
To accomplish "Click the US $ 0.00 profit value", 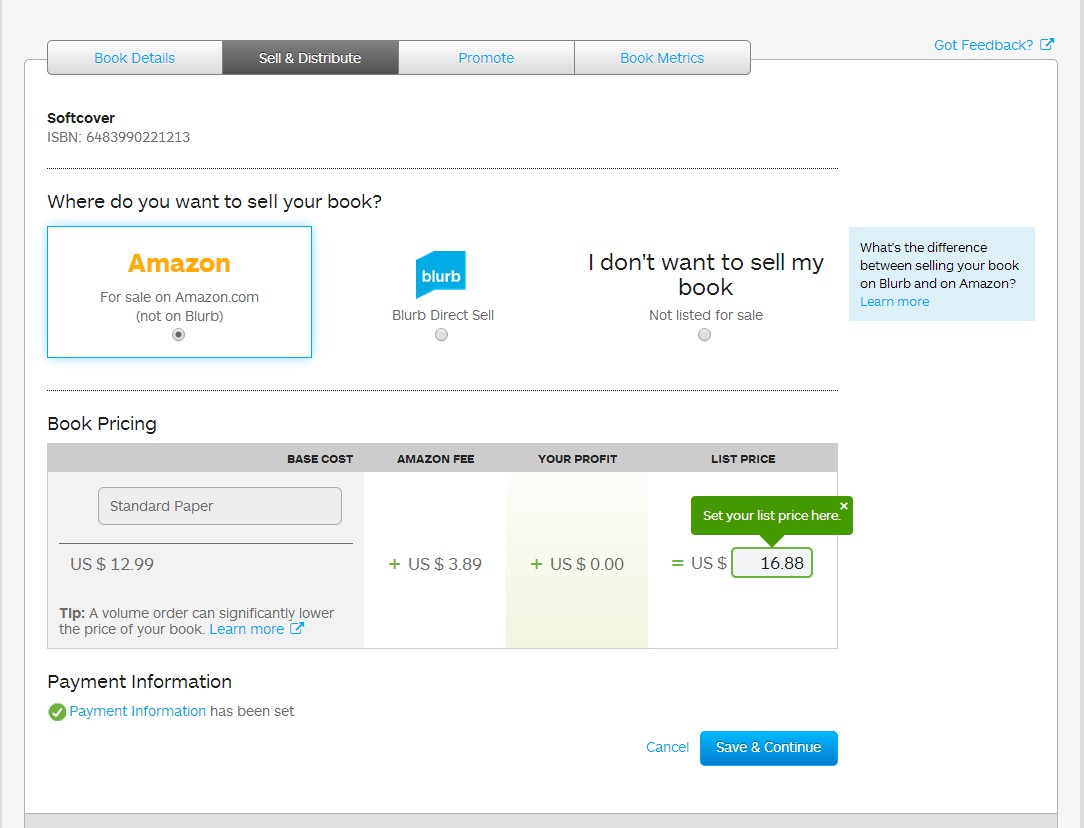I will (x=587, y=564).
